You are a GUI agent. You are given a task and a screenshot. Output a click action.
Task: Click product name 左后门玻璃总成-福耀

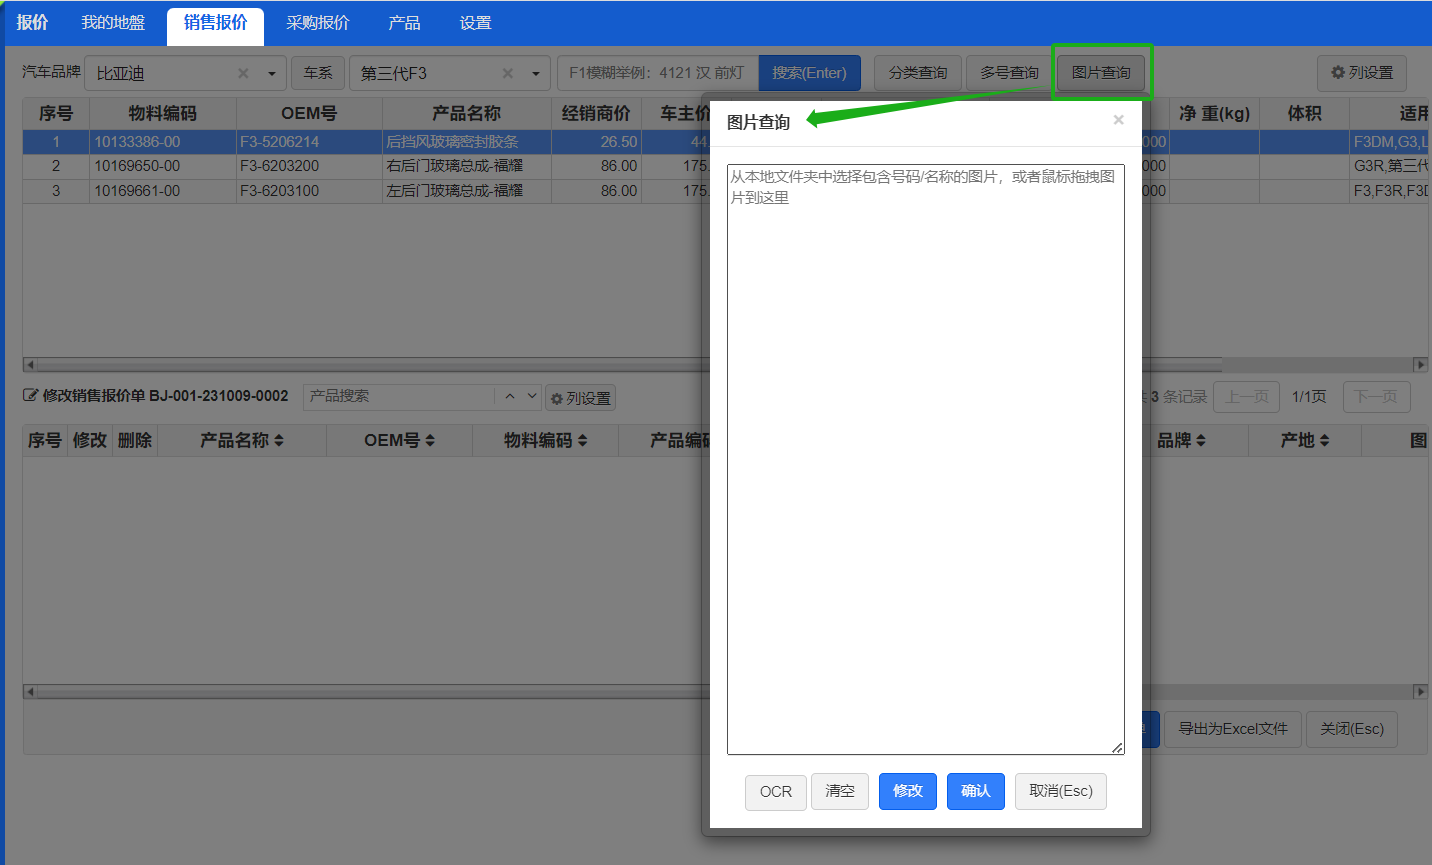[455, 191]
